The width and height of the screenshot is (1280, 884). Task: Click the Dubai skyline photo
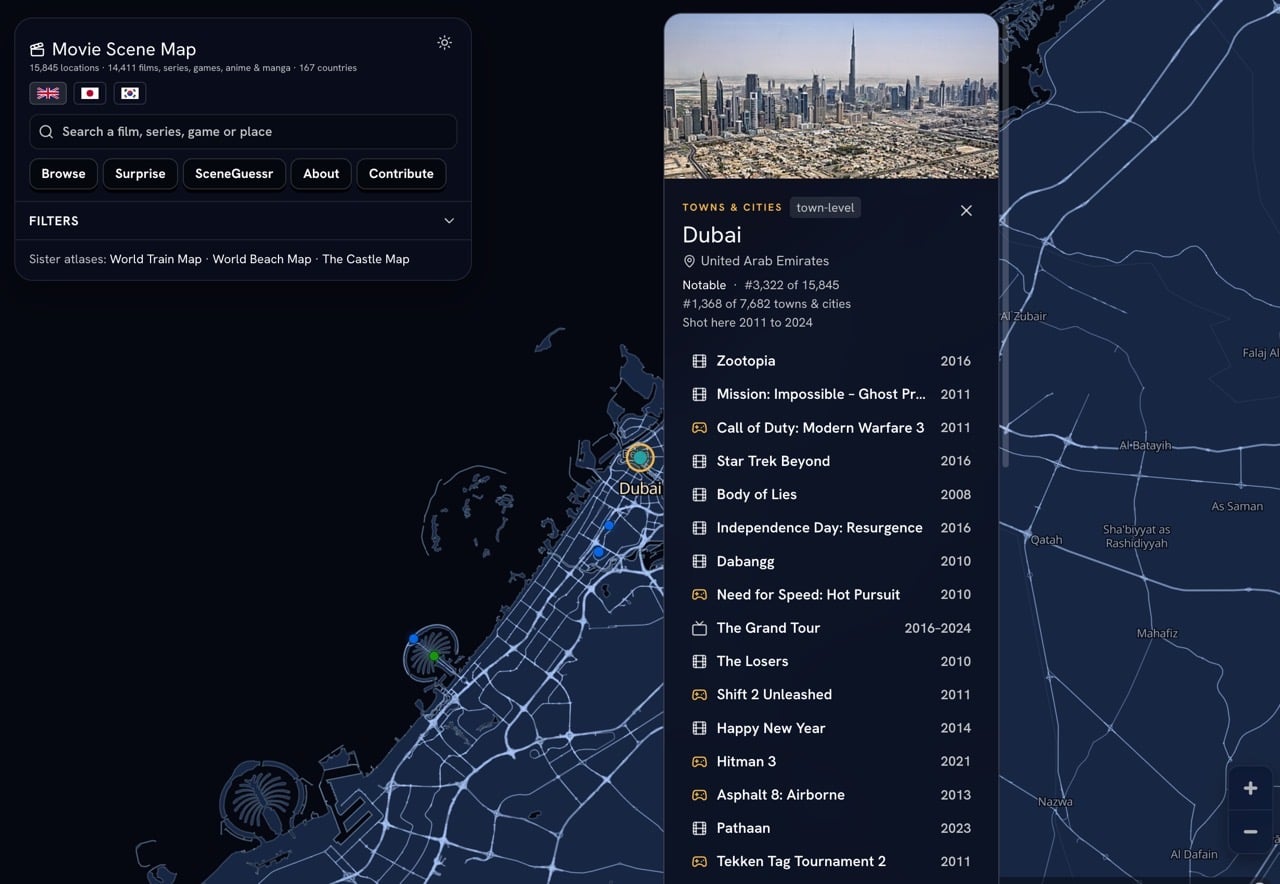point(831,97)
